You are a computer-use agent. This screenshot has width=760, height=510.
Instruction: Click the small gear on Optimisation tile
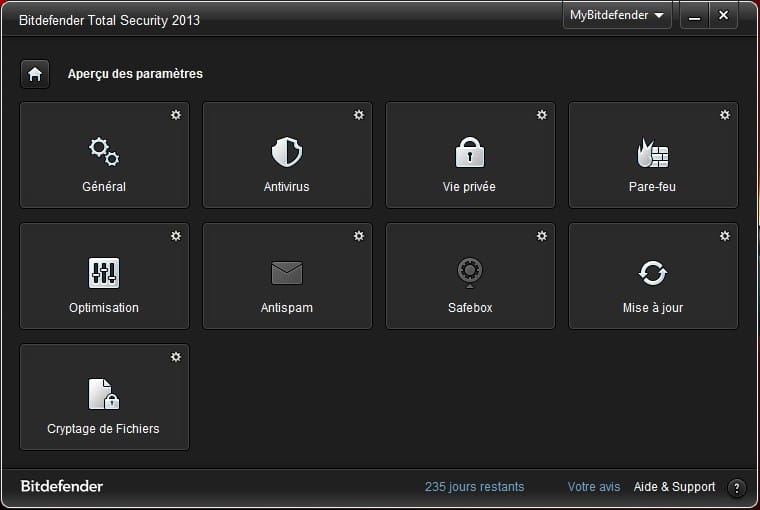[176, 236]
